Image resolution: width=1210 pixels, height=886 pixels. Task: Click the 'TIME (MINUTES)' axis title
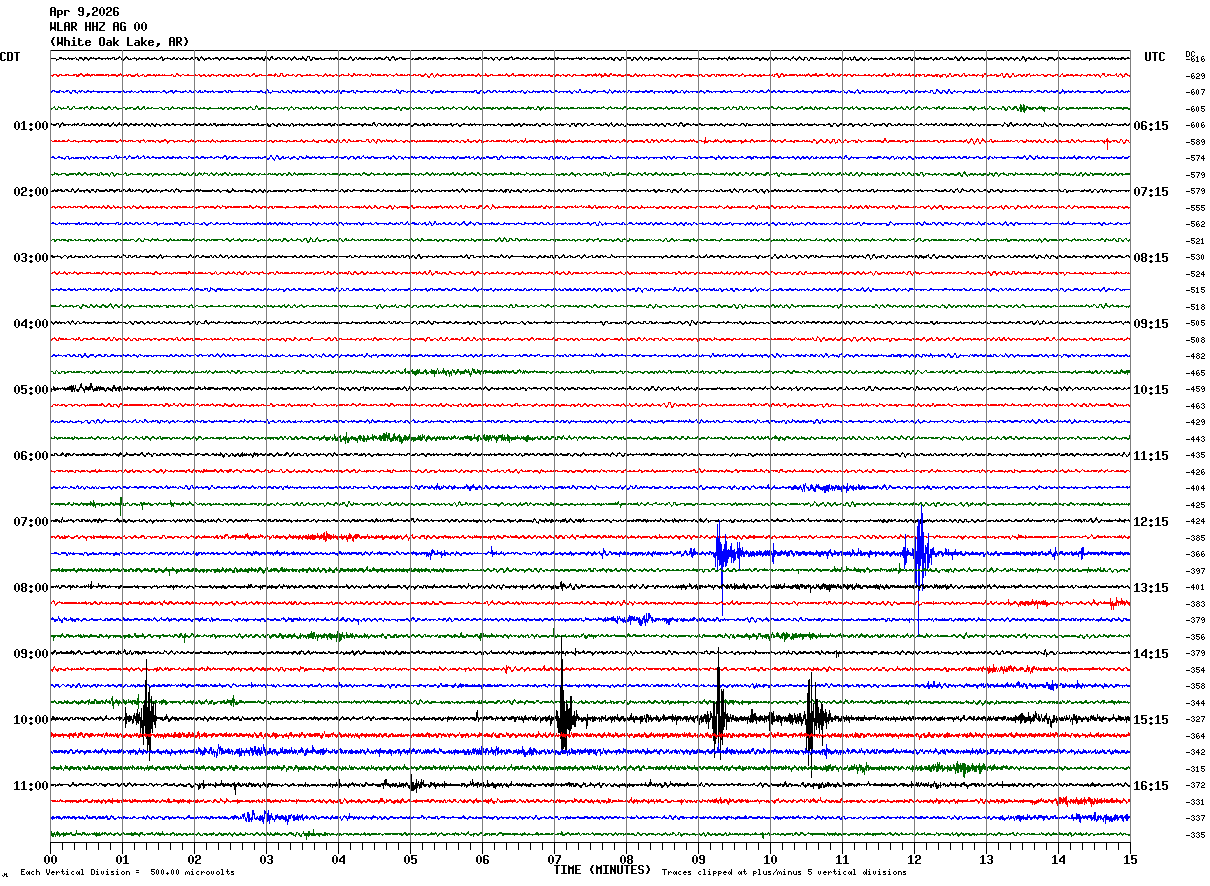(x=602, y=870)
